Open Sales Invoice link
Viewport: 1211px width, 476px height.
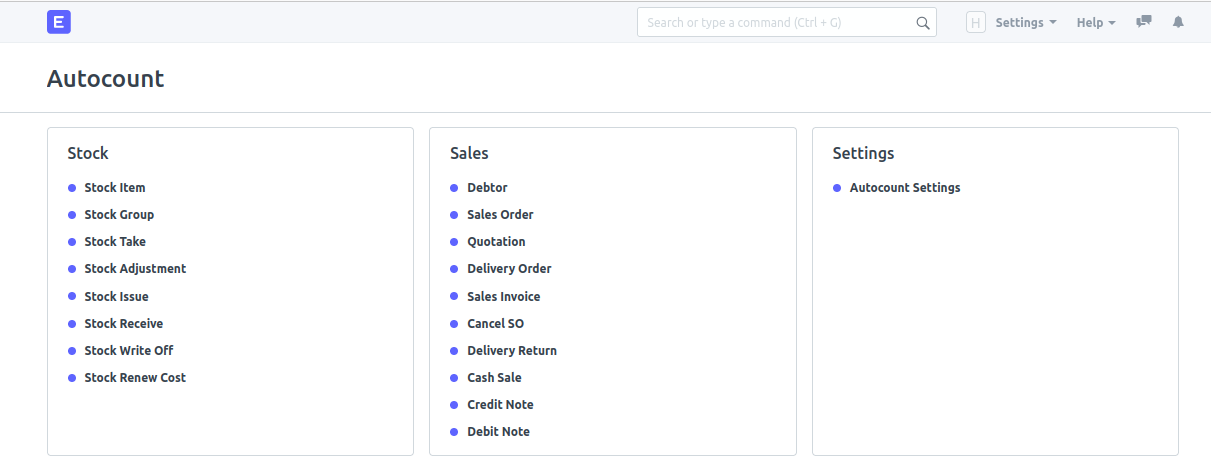pyautogui.click(x=504, y=297)
